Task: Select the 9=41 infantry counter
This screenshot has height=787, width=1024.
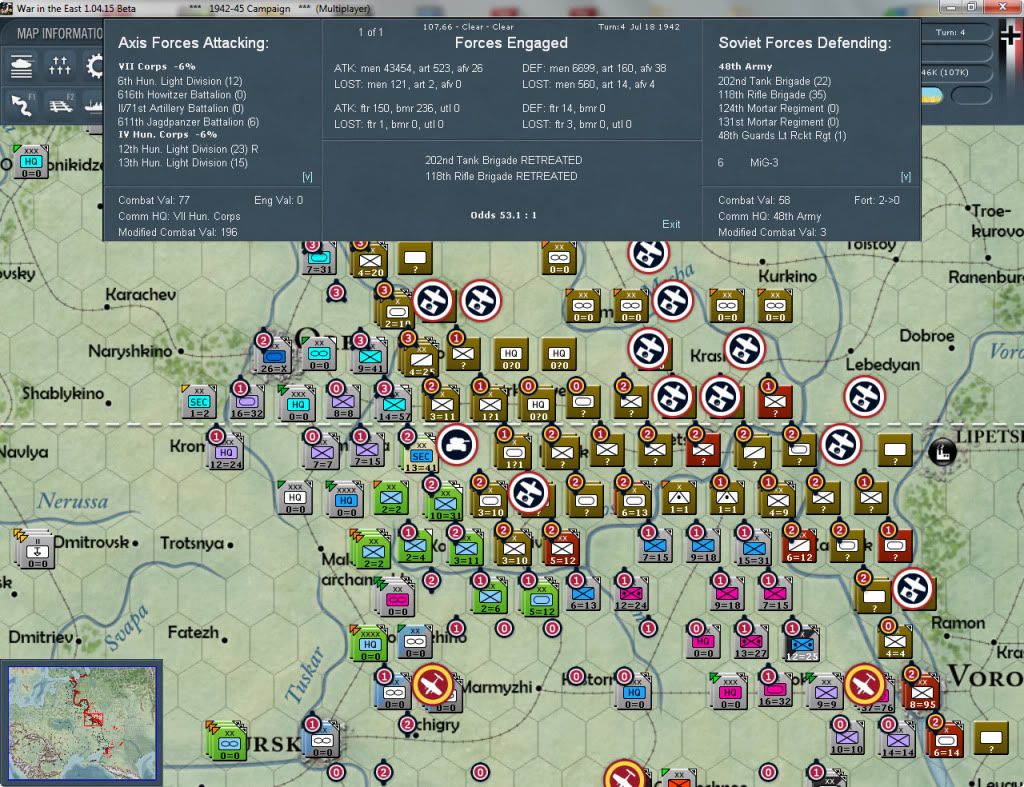Action: (370, 357)
